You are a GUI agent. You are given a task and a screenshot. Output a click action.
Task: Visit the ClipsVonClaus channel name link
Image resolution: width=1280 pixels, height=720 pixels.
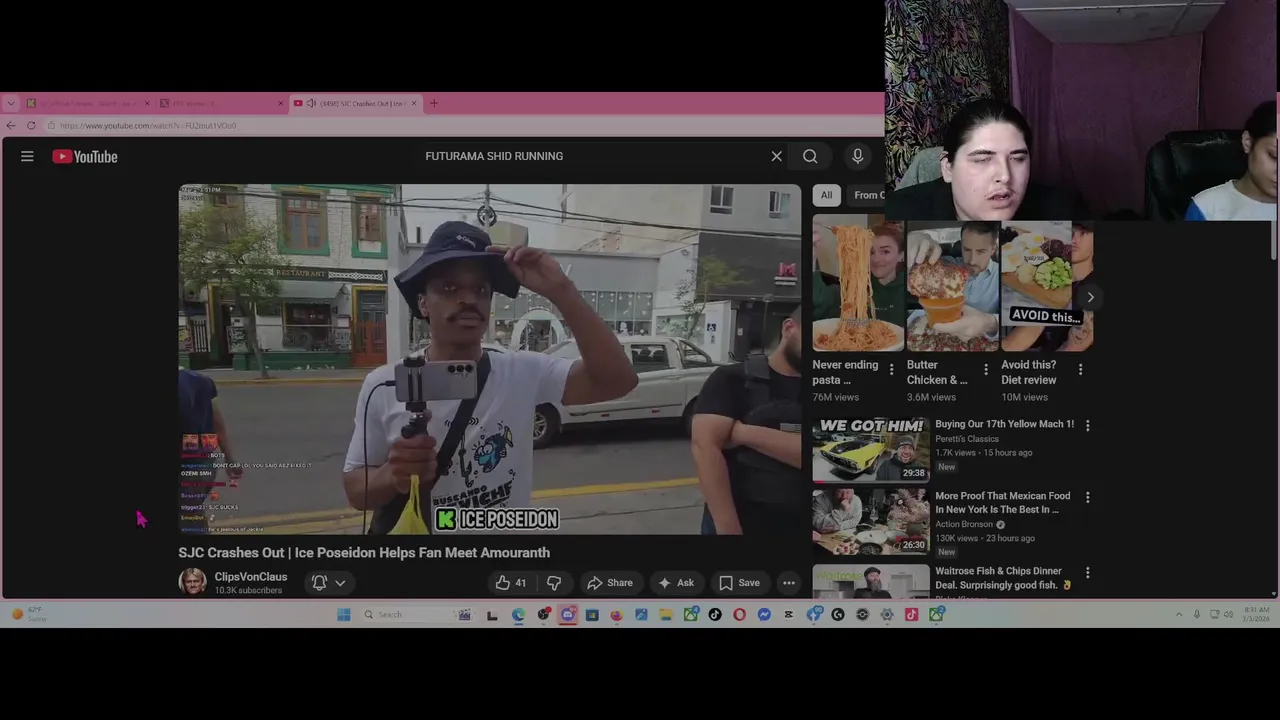coord(250,577)
